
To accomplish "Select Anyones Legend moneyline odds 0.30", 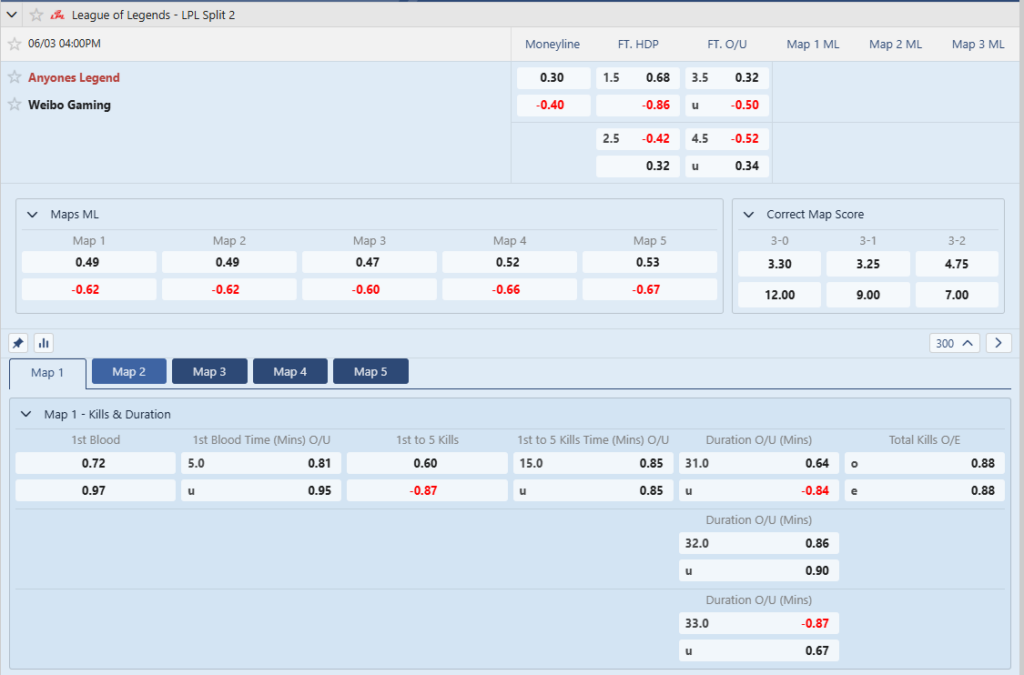I will 553,78.
